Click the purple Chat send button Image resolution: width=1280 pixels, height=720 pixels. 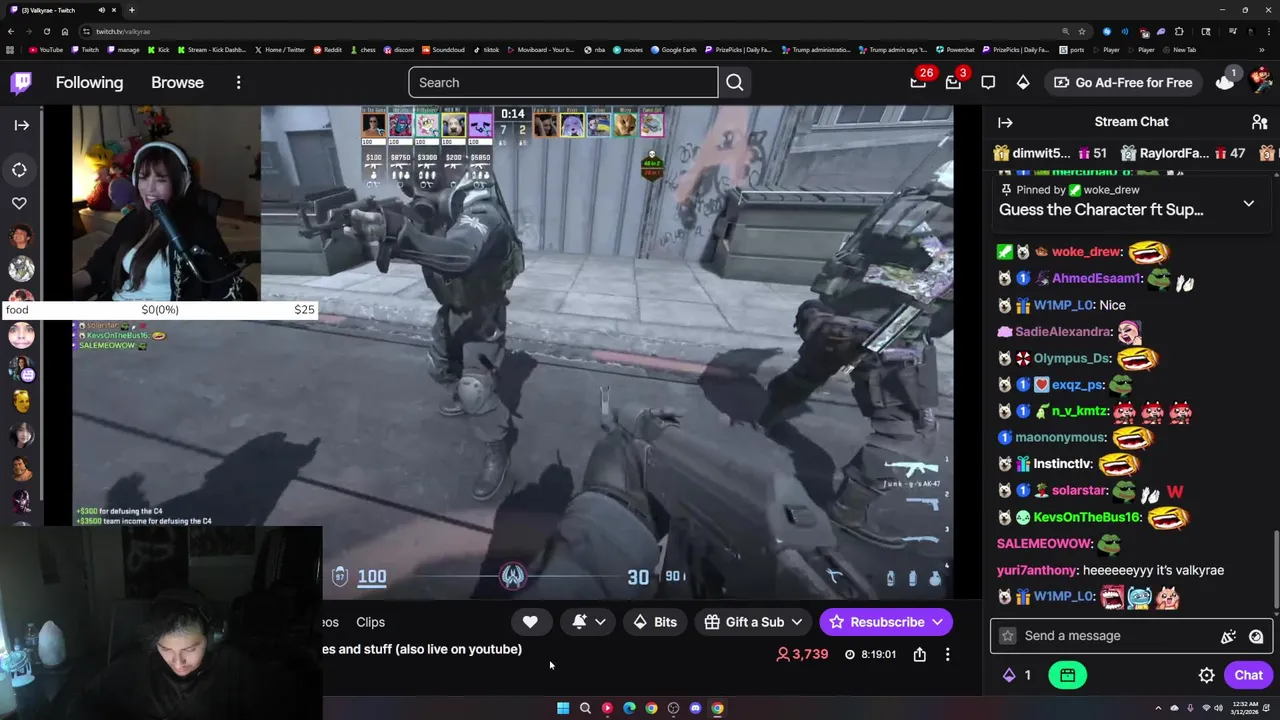click(1248, 675)
